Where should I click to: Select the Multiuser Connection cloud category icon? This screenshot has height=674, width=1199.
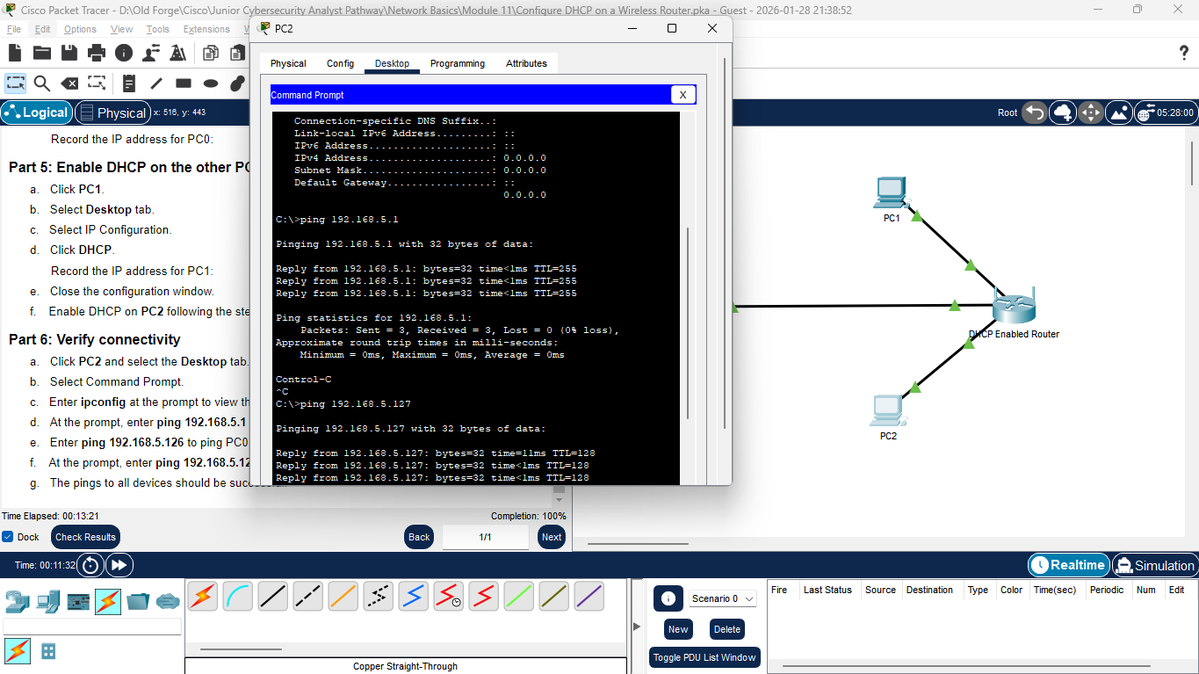point(168,602)
